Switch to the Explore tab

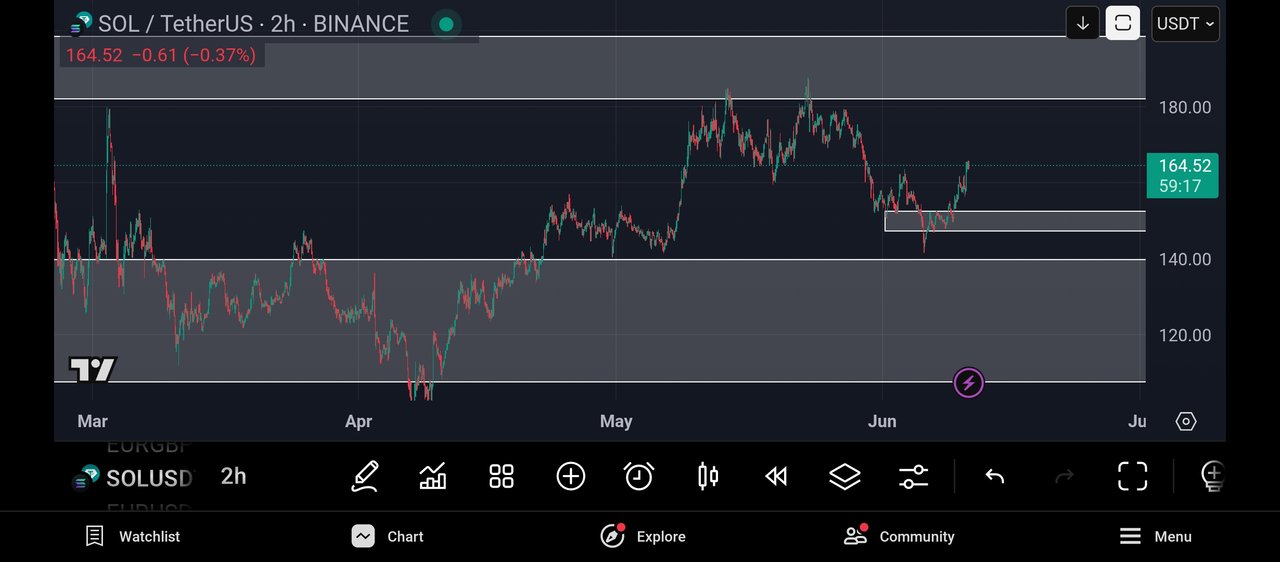coord(643,537)
